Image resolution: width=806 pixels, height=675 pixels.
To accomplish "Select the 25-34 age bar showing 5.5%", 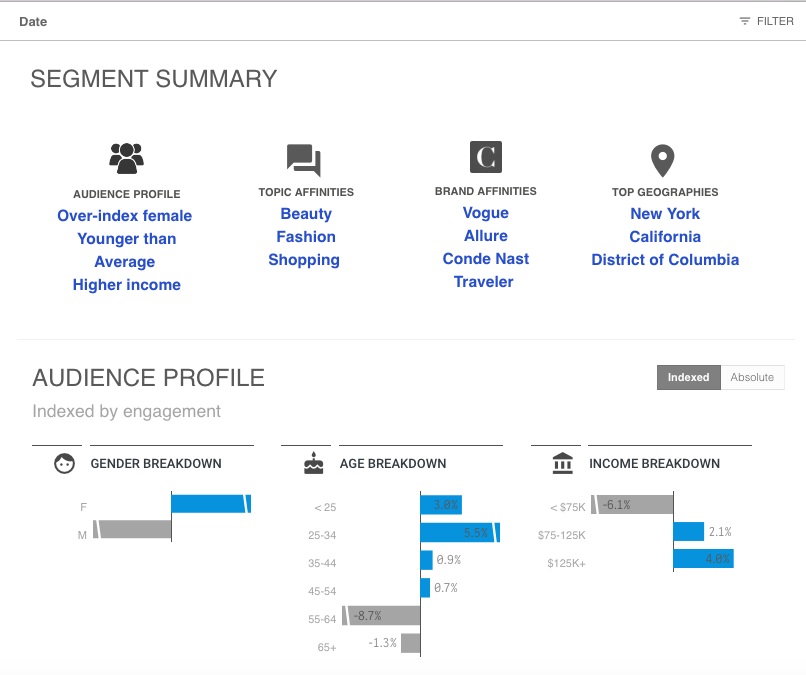I will [x=458, y=533].
